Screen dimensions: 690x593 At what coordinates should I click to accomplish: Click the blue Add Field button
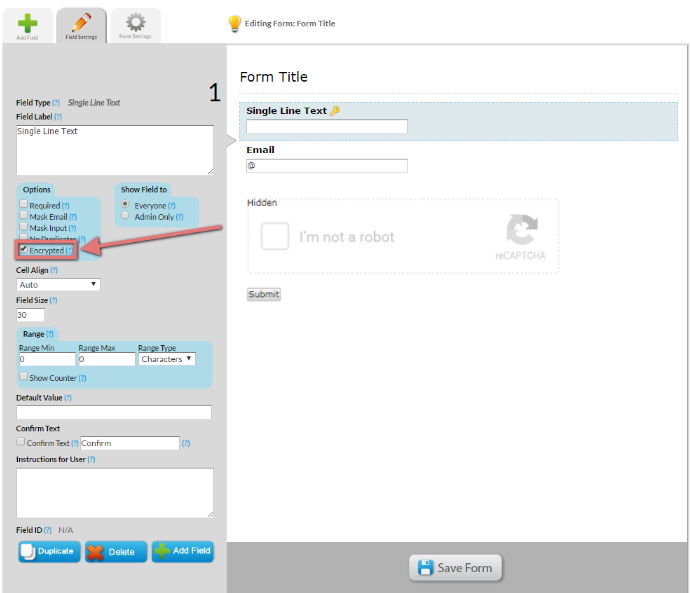(183, 552)
